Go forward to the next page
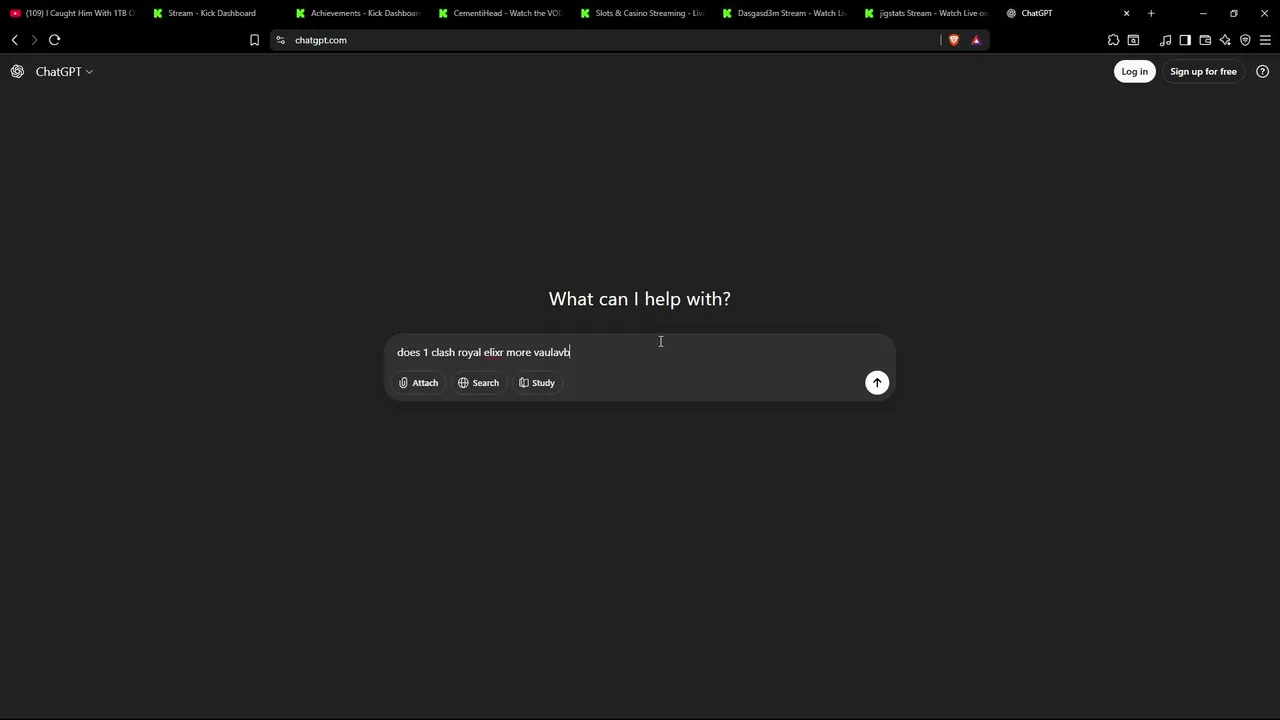 [x=34, y=40]
